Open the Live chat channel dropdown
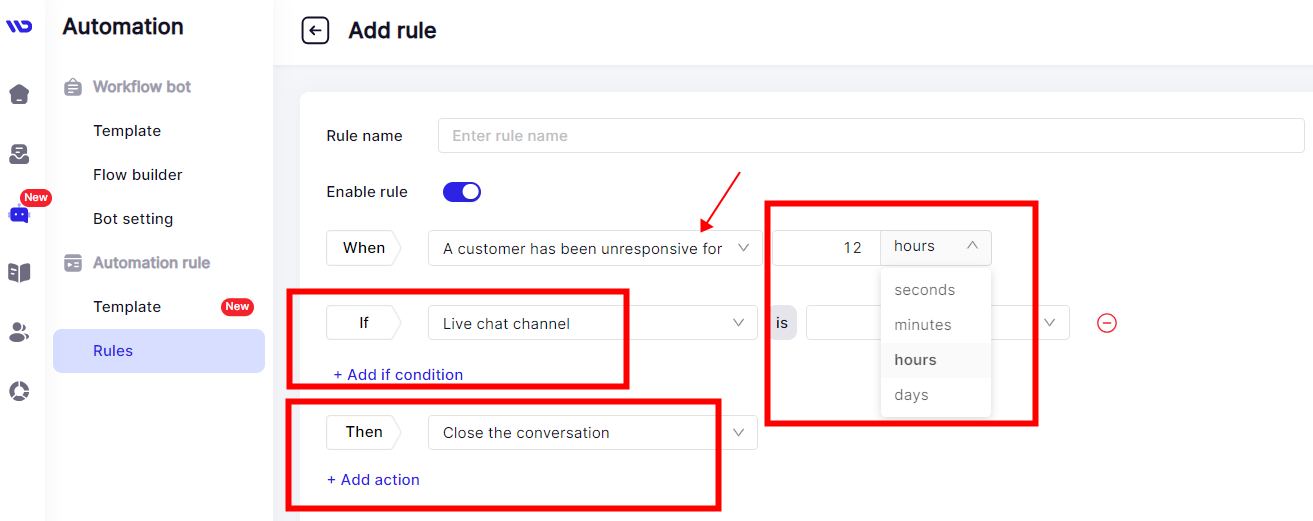The width and height of the screenshot is (1313, 521). pos(593,323)
